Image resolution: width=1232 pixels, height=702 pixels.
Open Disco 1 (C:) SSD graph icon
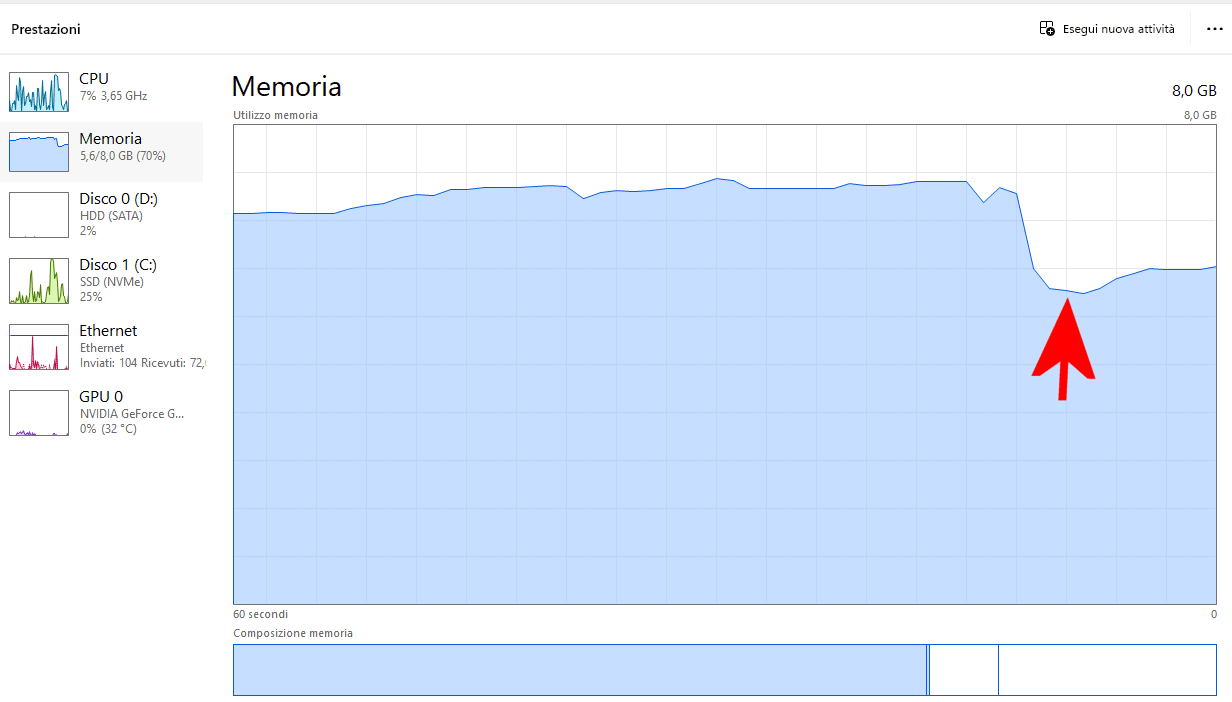tap(38, 281)
